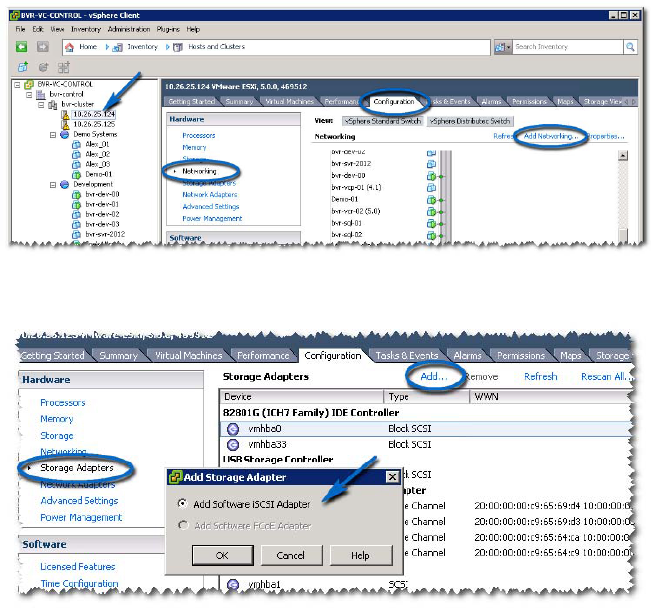The width and height of the screenshot is (651, 609).
Task: Click the warning host icon for 10.26.25.125
Action: coord(65,124)
